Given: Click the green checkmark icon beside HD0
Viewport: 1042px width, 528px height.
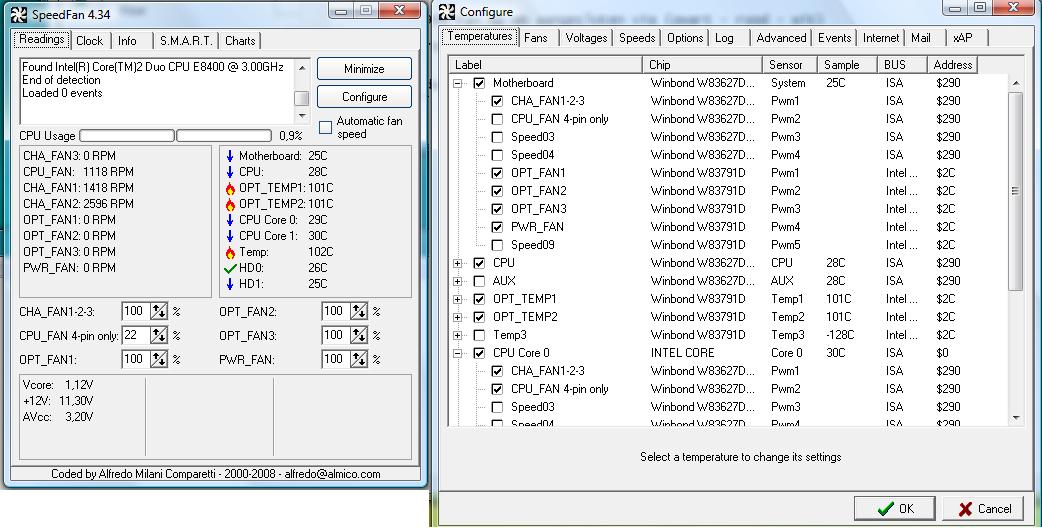Looking at the screenshot, I should (230, 268).
